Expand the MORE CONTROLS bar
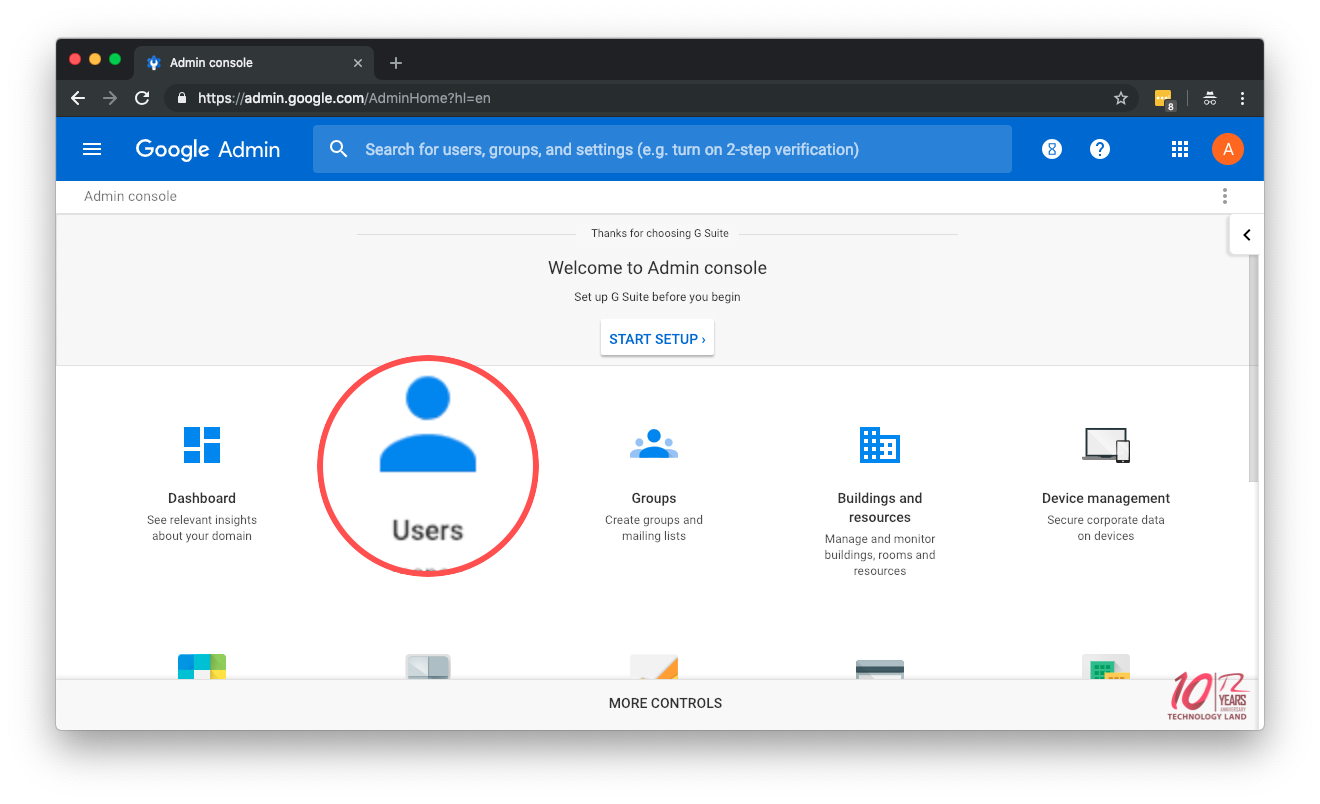Viewport: 1320px width, 804px height. tap(665, 703)
